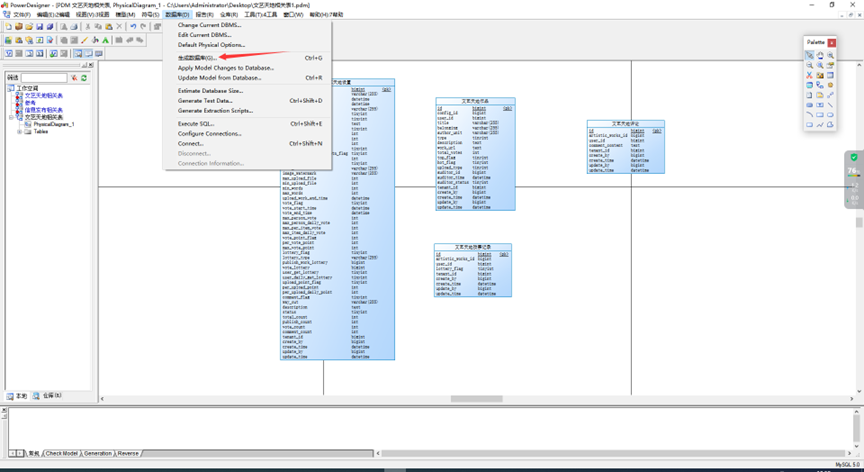Select the Arc tool in Palette

pos(809,115)
